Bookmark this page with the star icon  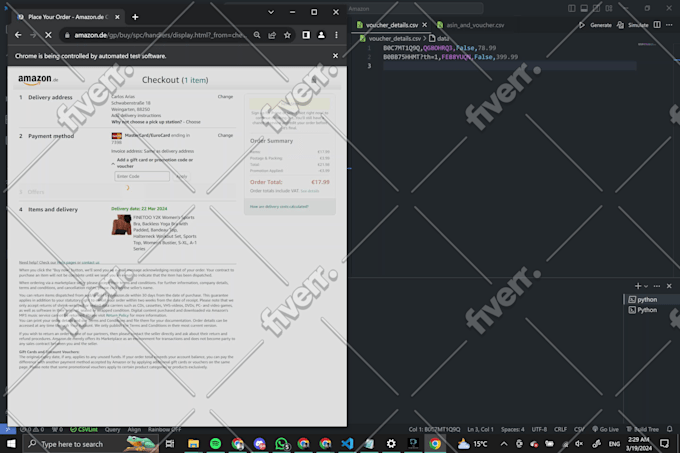click(x=287, y=35)
